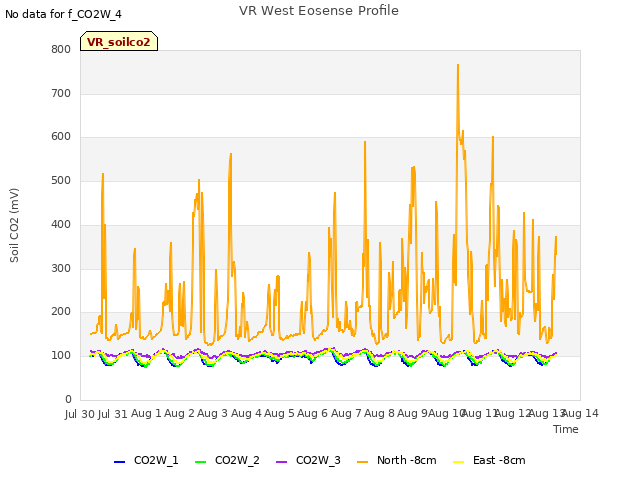
Task: Click the Aug 2 x-axis date label
Action: 179,413
